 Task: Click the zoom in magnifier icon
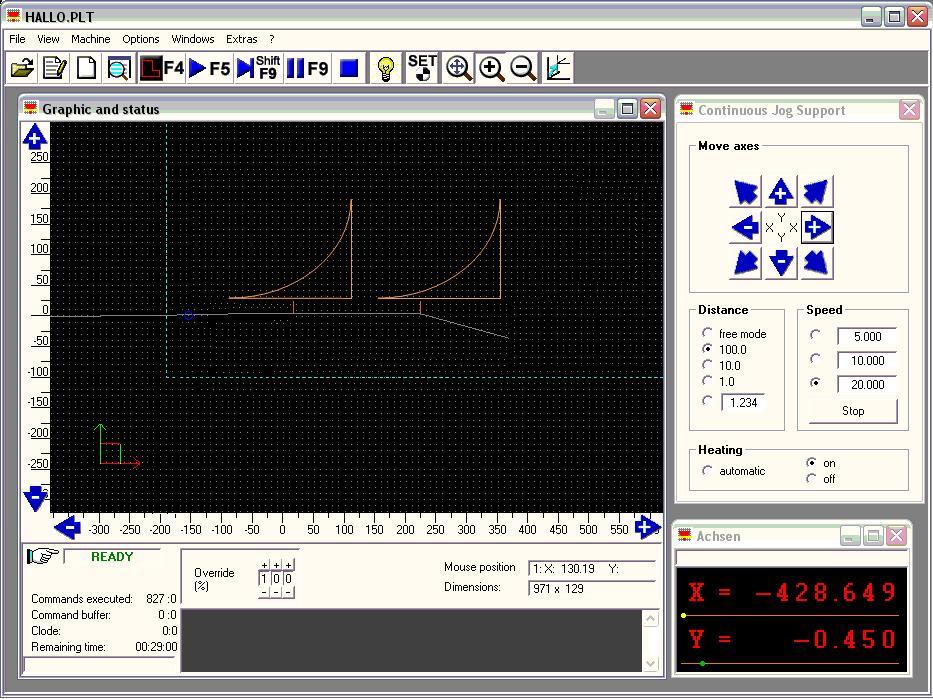click(x=491, y=68)
